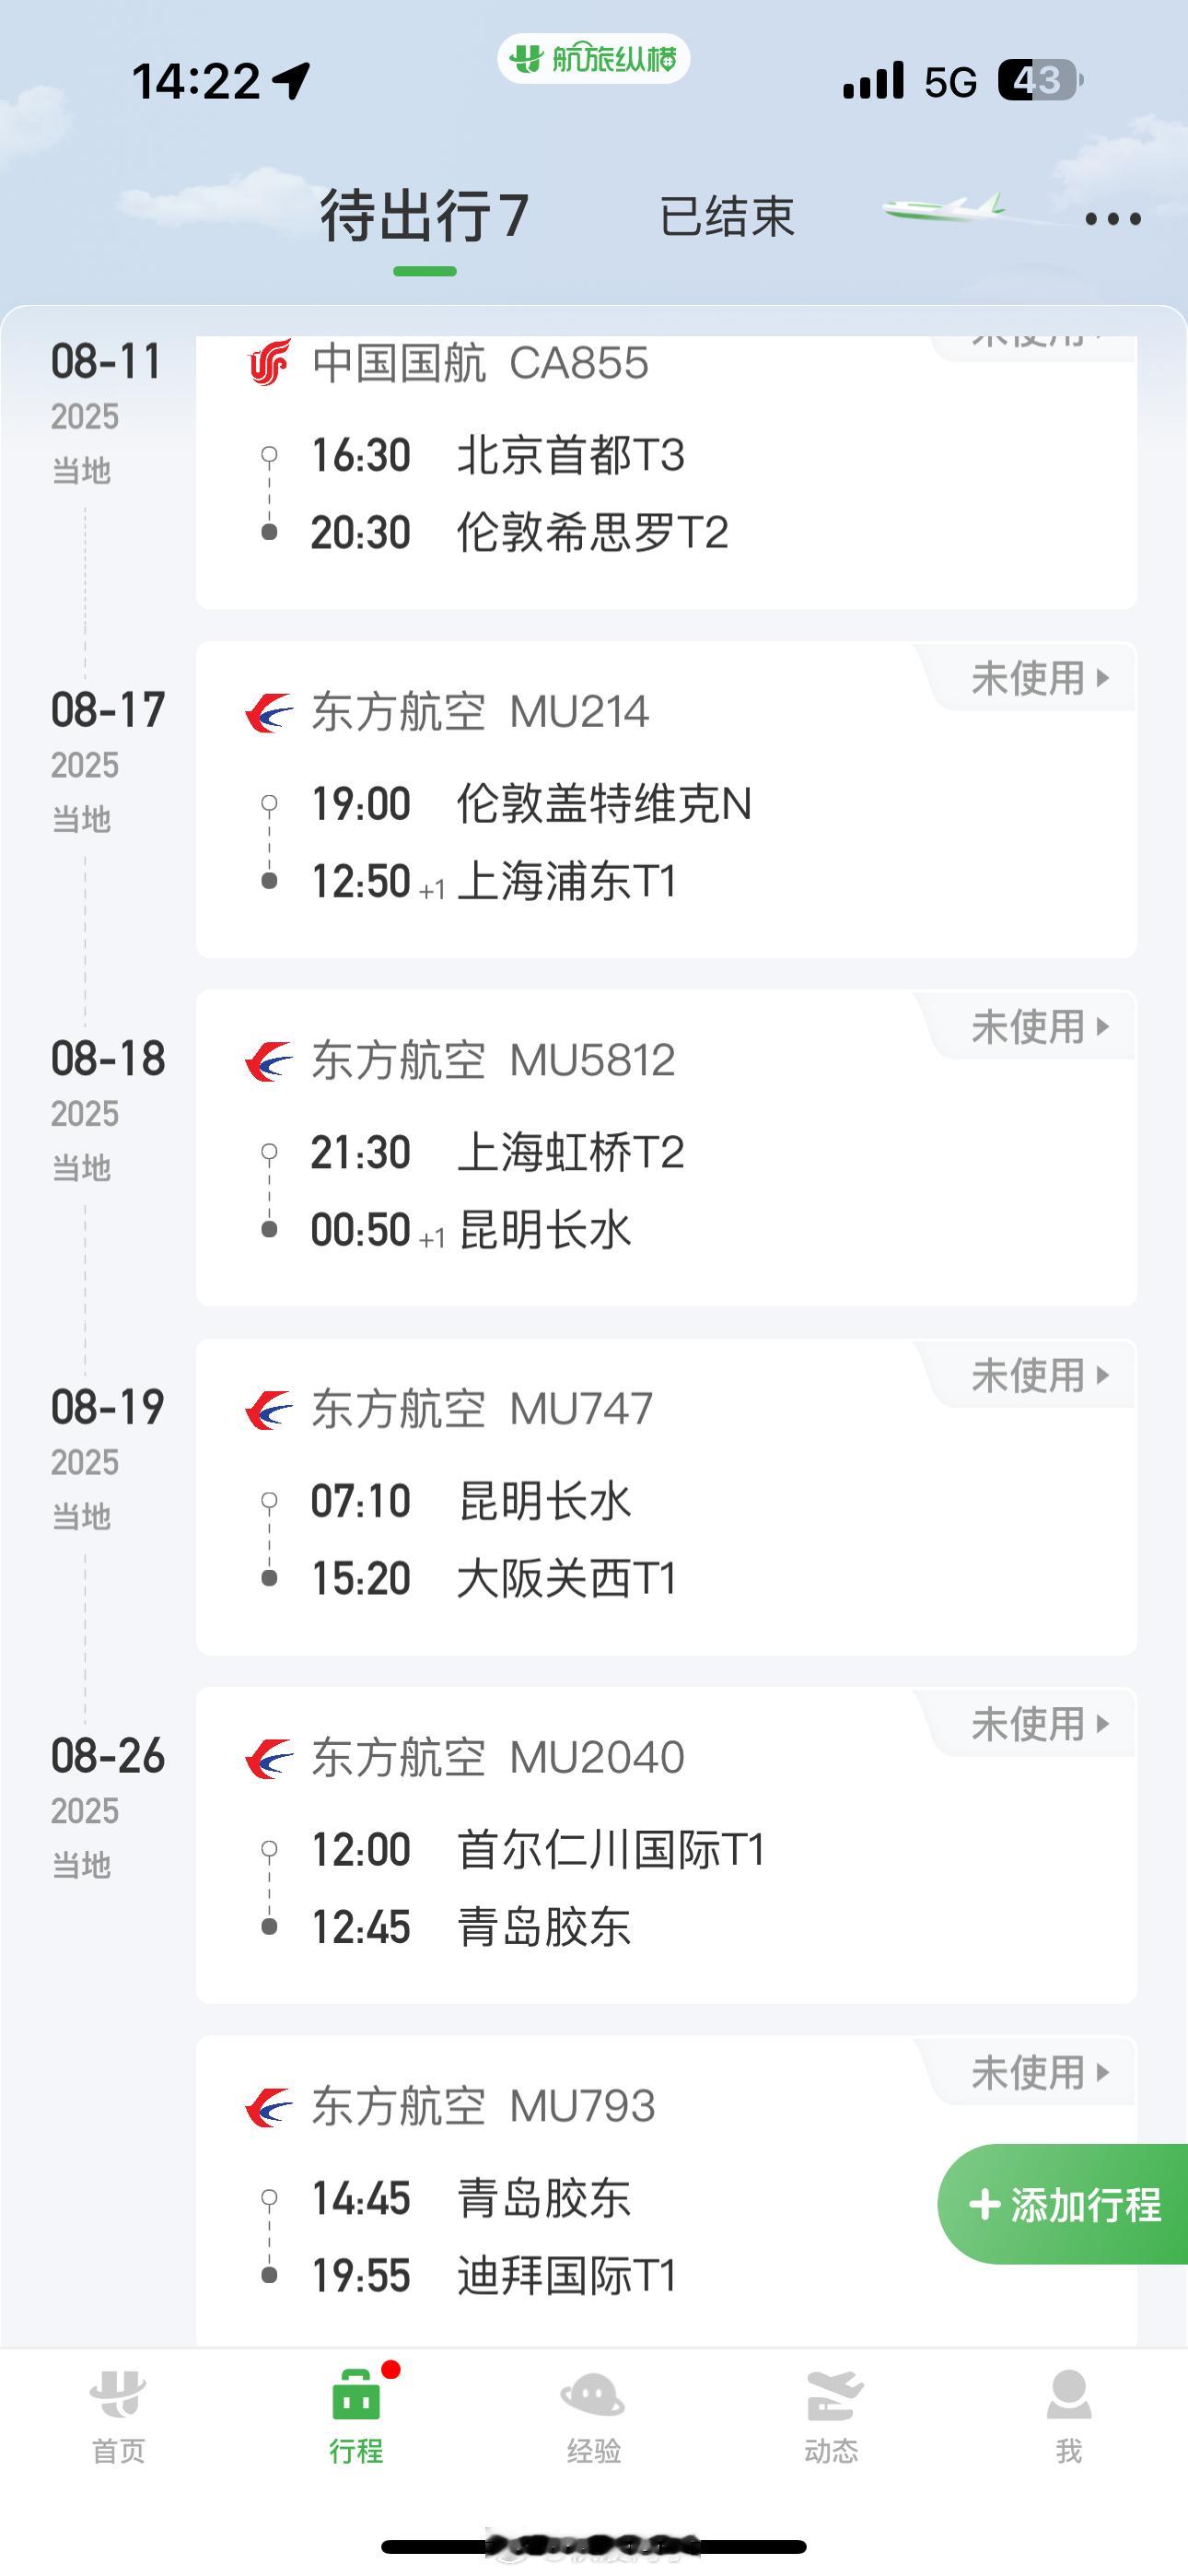
Task: Open the three-dot more options menu
Action: [1113, 219]
